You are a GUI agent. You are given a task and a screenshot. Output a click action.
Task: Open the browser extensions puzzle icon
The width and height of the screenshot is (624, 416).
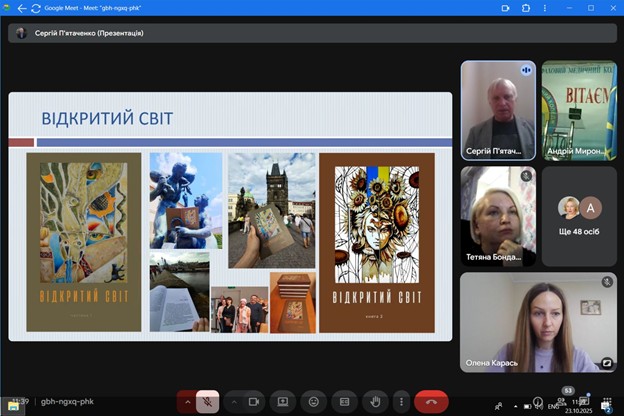point(526,8)
